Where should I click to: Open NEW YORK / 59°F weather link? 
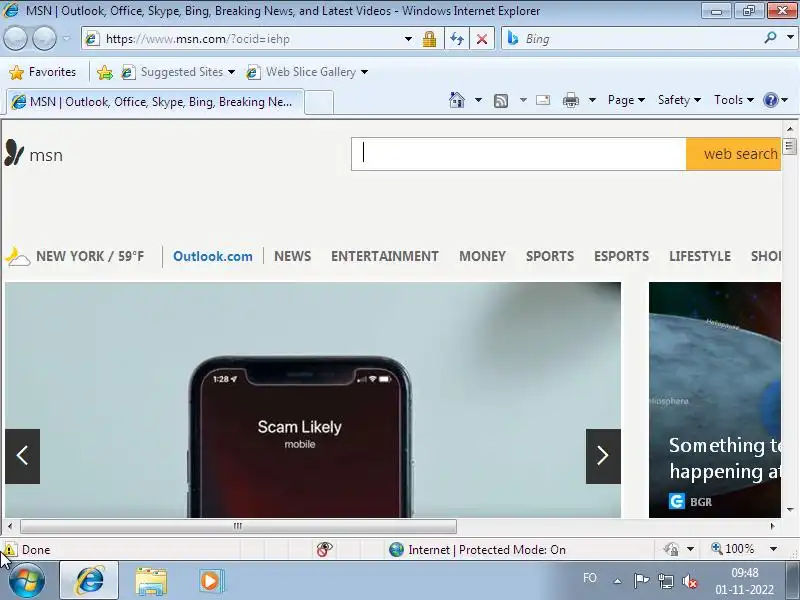[x=90, y=256]
